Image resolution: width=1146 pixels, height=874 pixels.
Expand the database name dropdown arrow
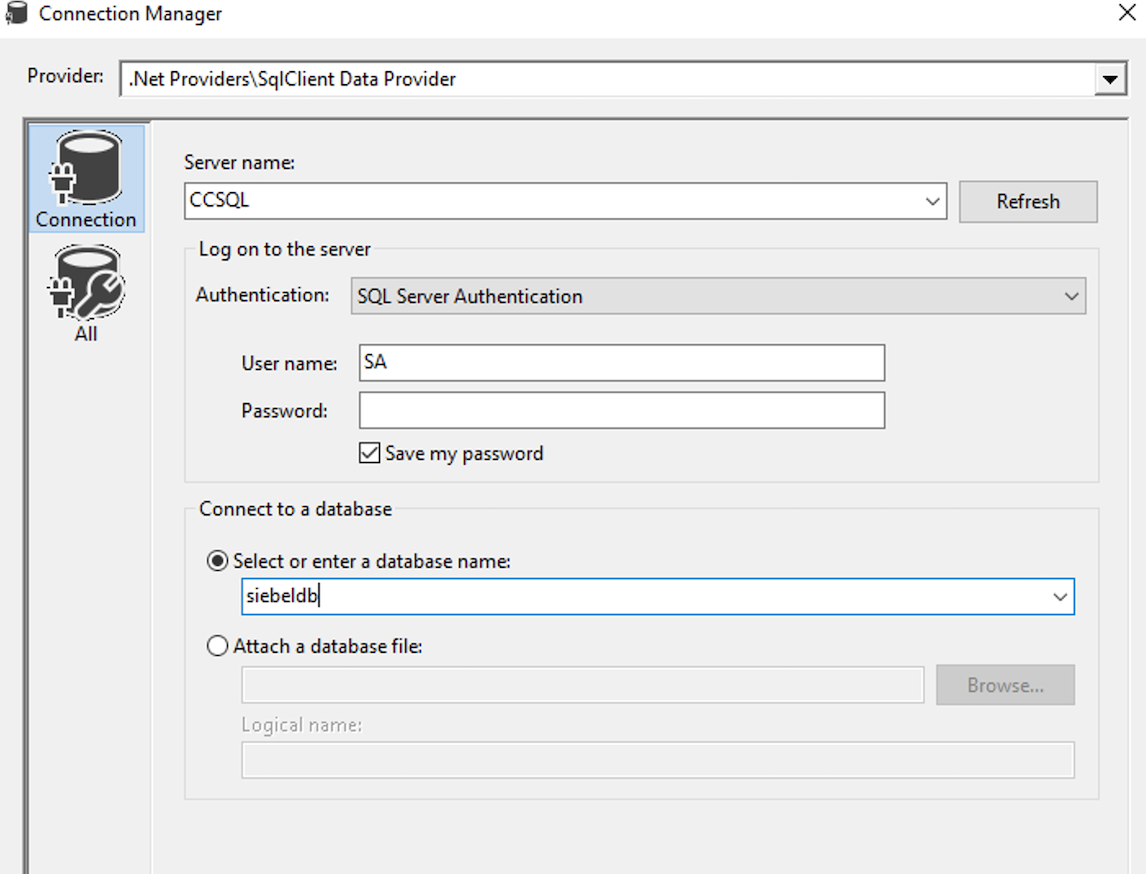[1060, 597]
